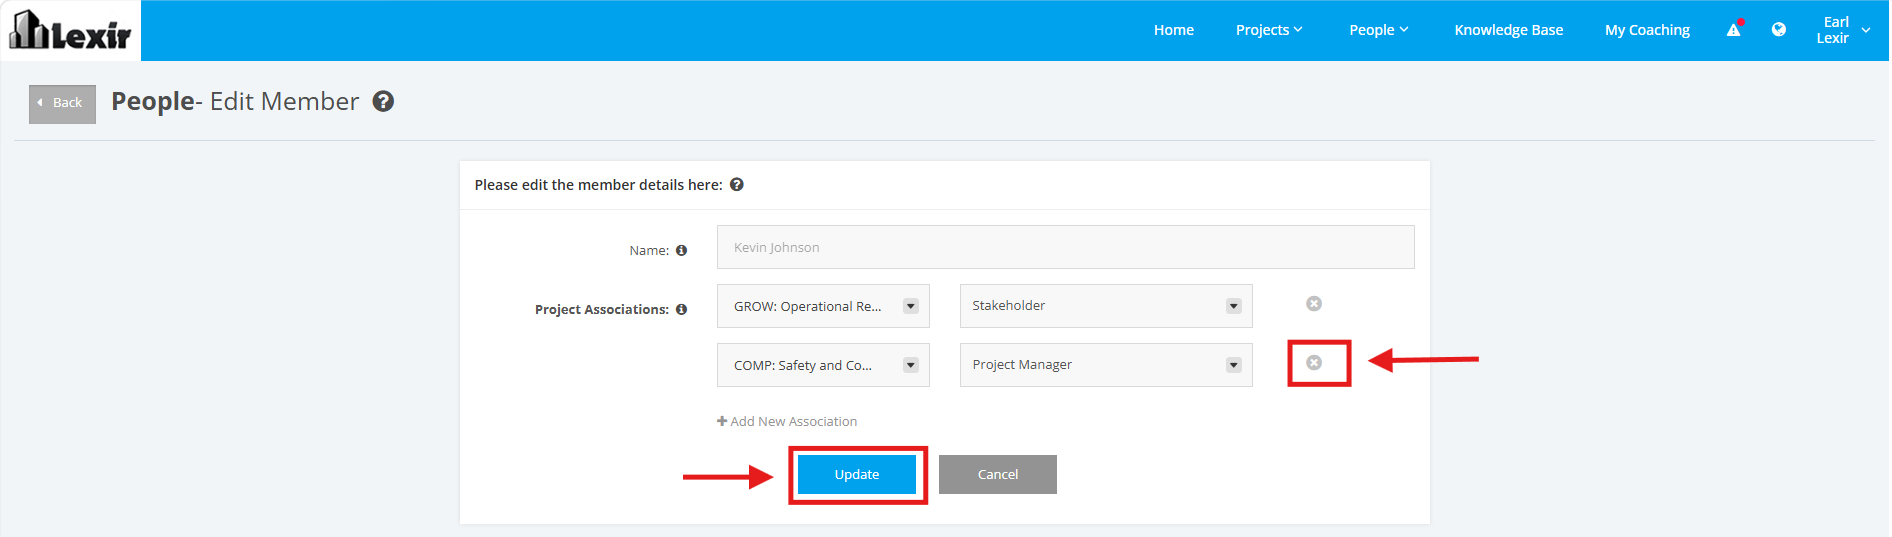This screenshot has width=1892, height=537.
Task: Click the Update button
Action: (857, 475)
